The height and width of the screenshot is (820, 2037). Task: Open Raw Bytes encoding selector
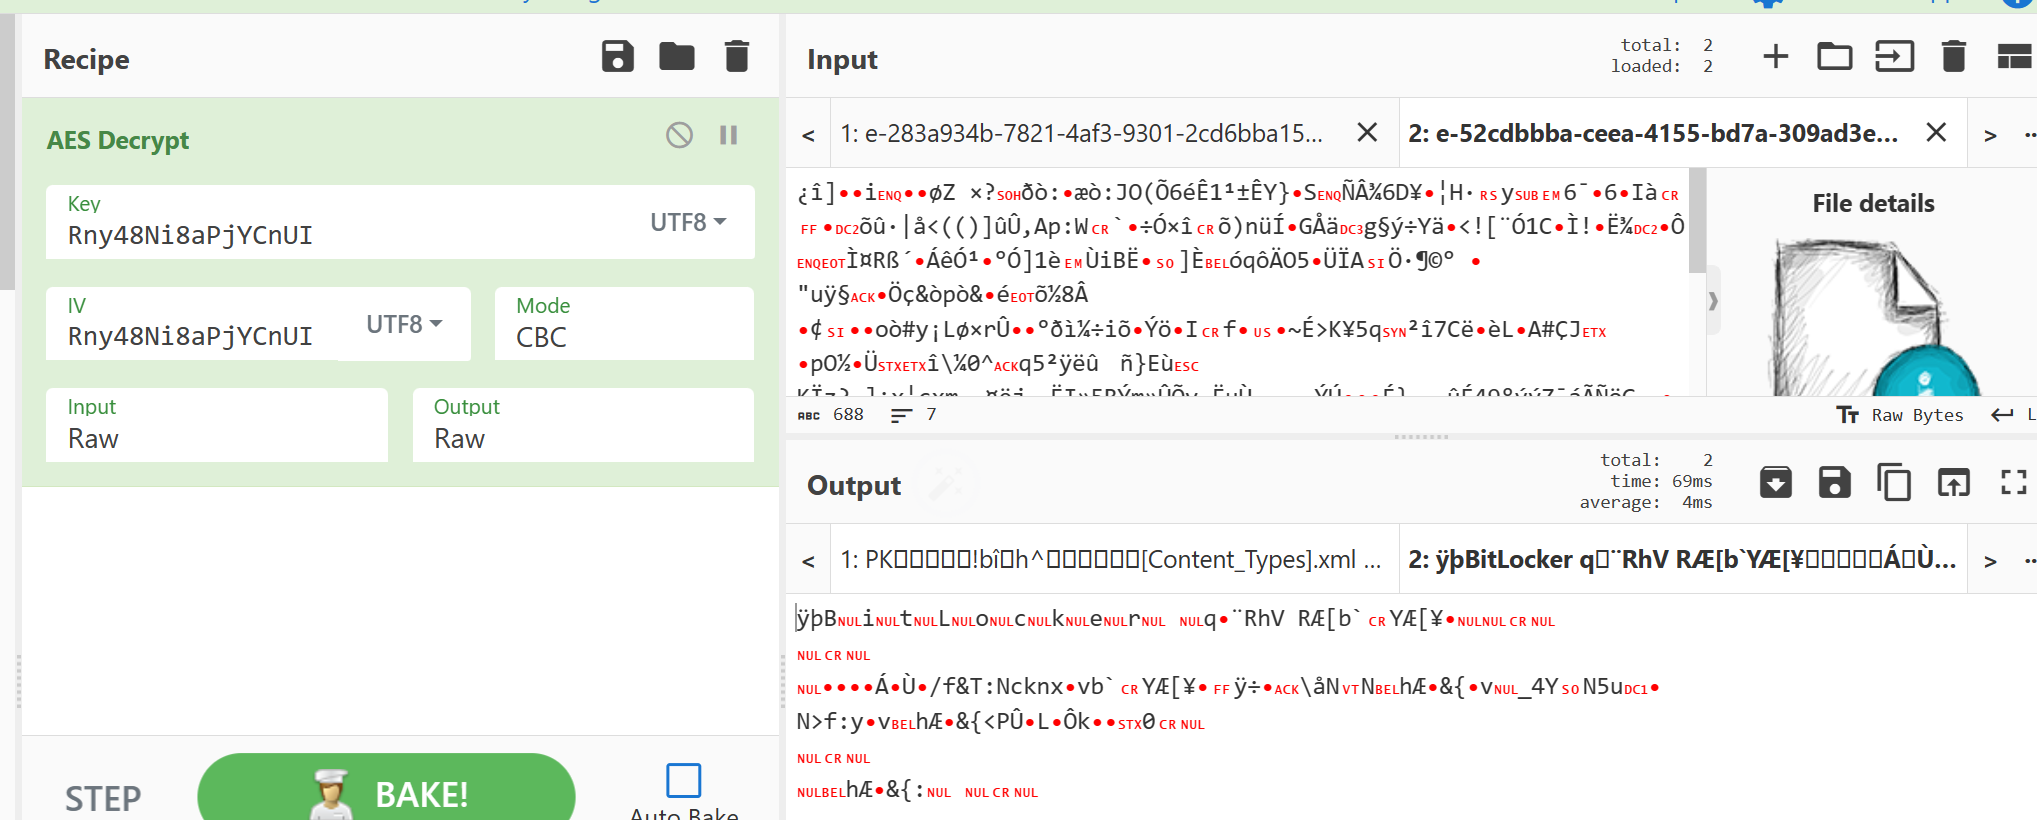pyautogui.click(x=1900, y=415)
